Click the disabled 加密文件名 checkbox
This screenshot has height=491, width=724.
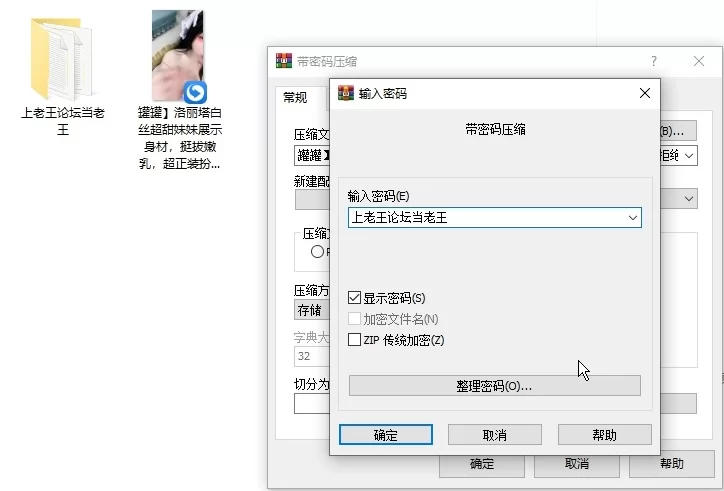[354, 319]
